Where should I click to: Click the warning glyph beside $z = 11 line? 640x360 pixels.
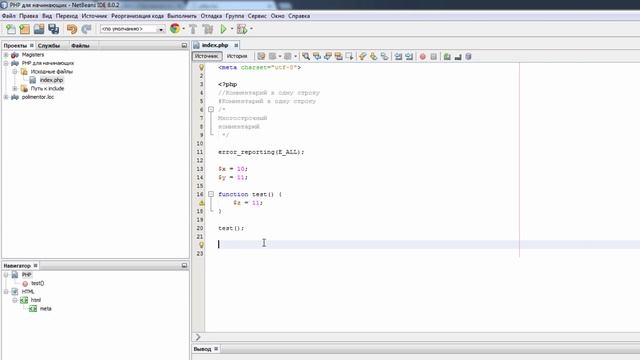tap(201, 202)
